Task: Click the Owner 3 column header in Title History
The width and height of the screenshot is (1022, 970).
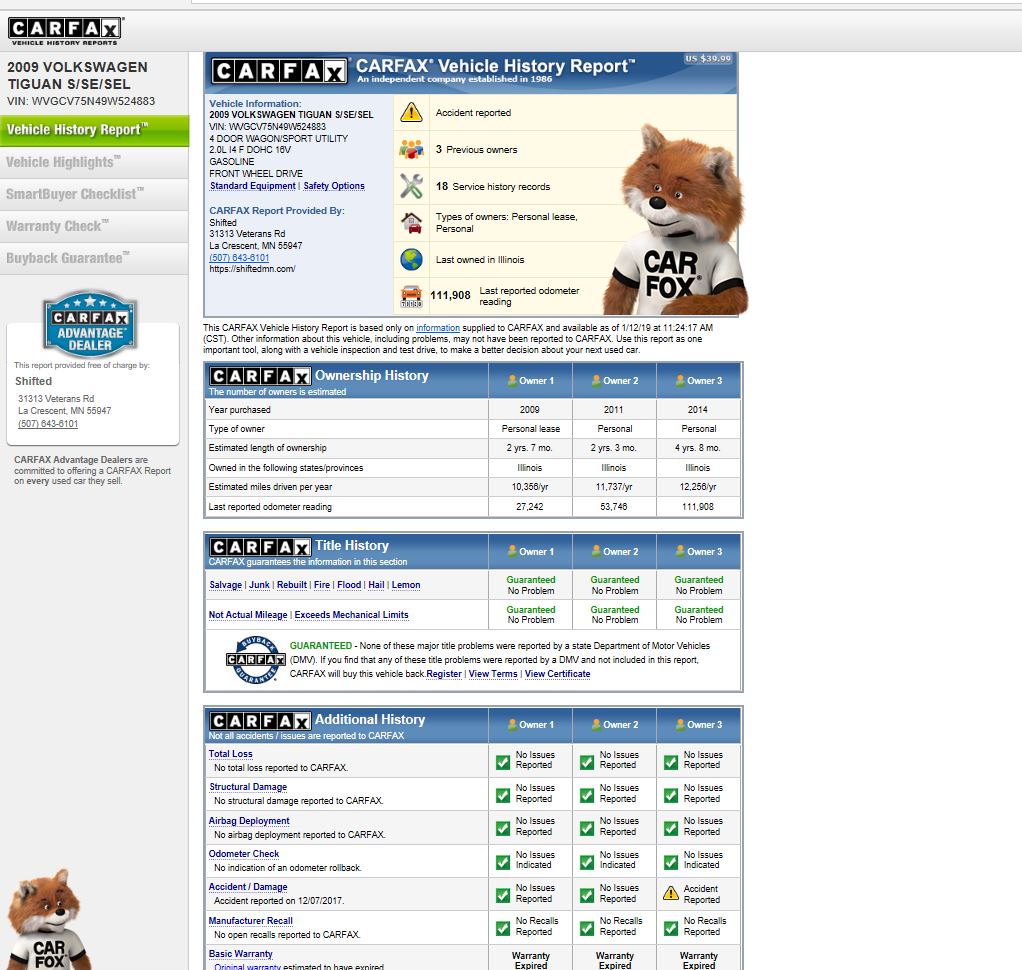Action: pos(699,551)
